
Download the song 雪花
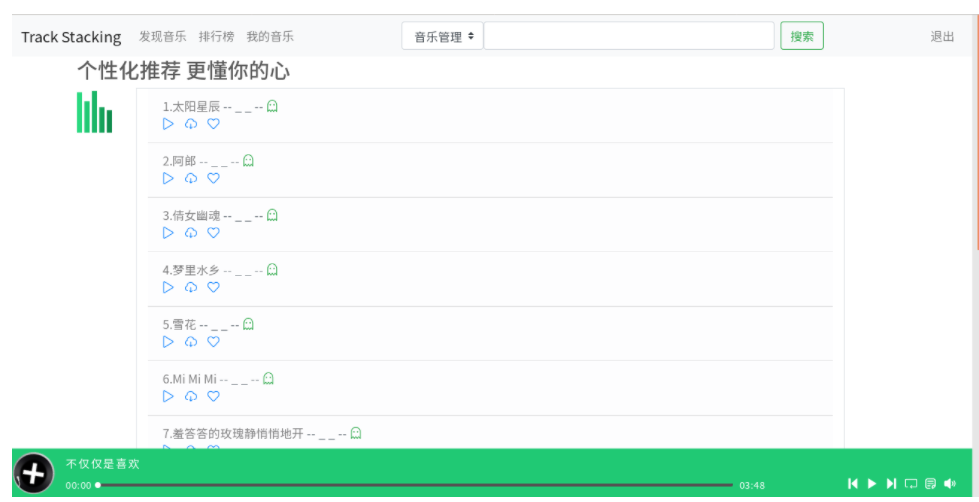pyautogui.click(x=191, y=342)
